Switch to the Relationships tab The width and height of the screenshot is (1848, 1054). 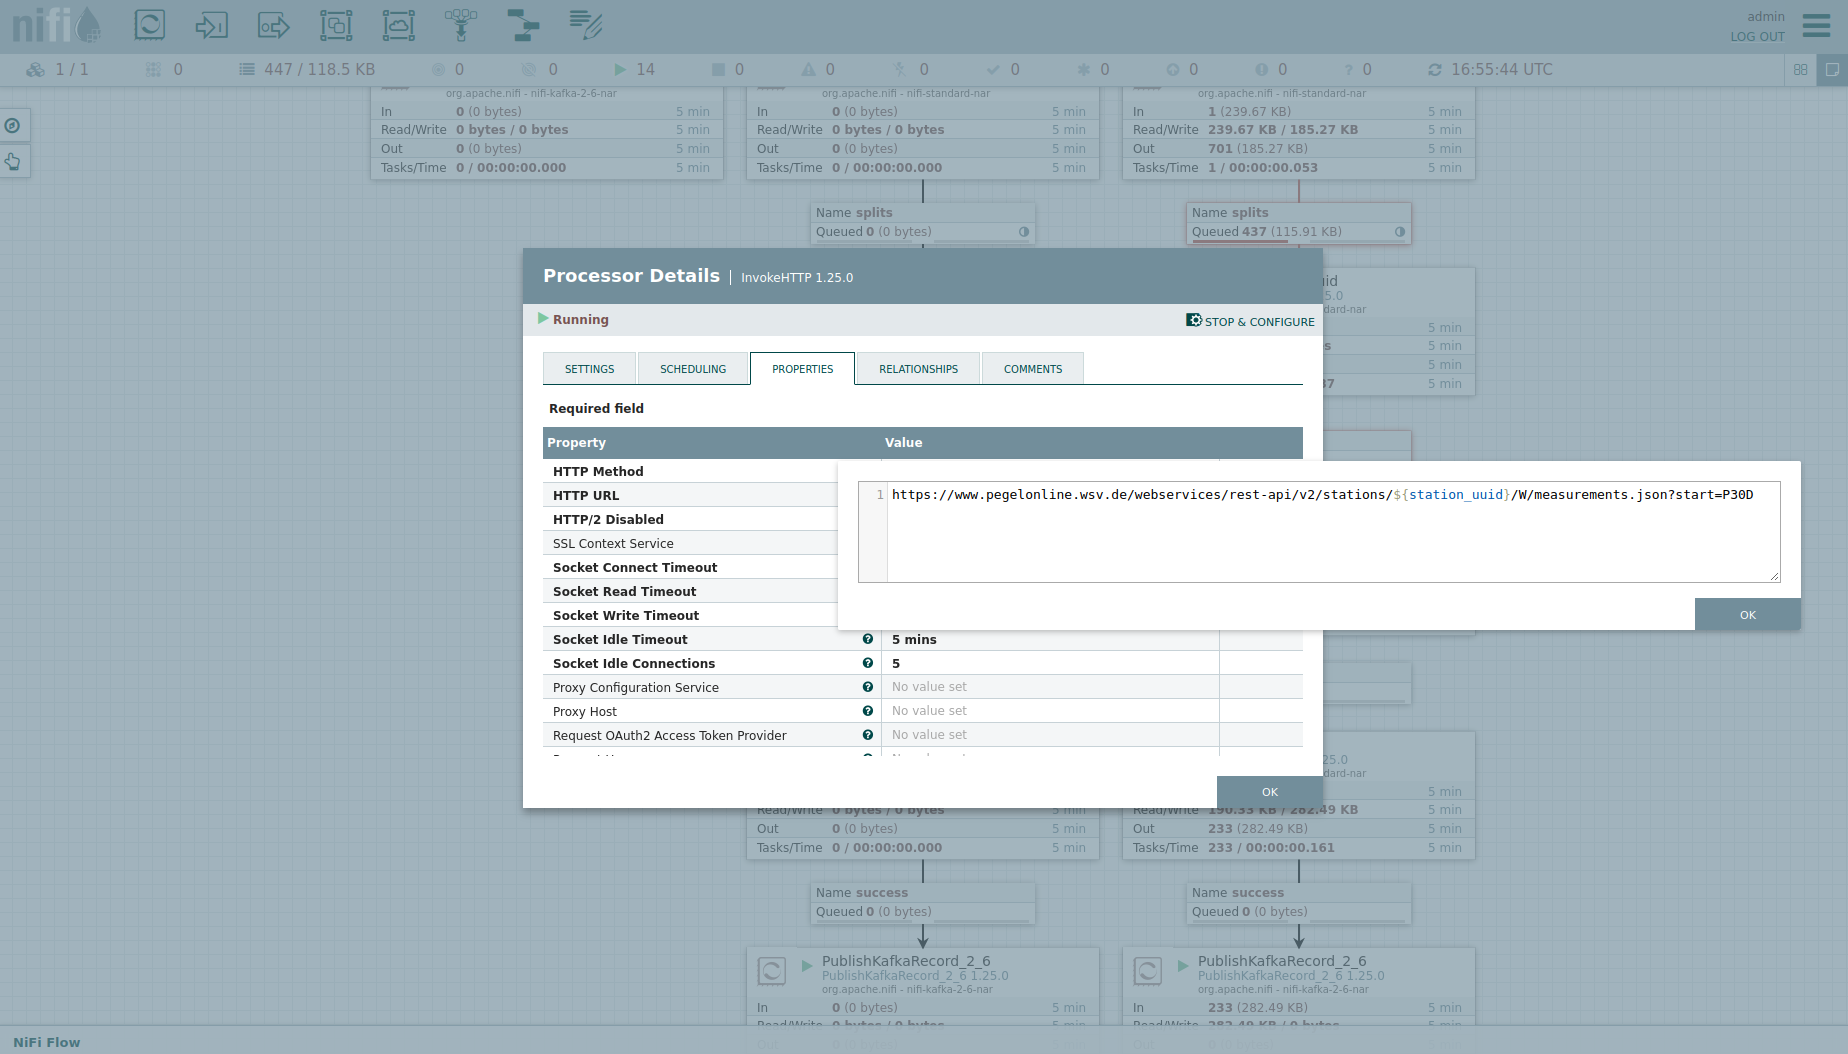[x=918, y=369]
